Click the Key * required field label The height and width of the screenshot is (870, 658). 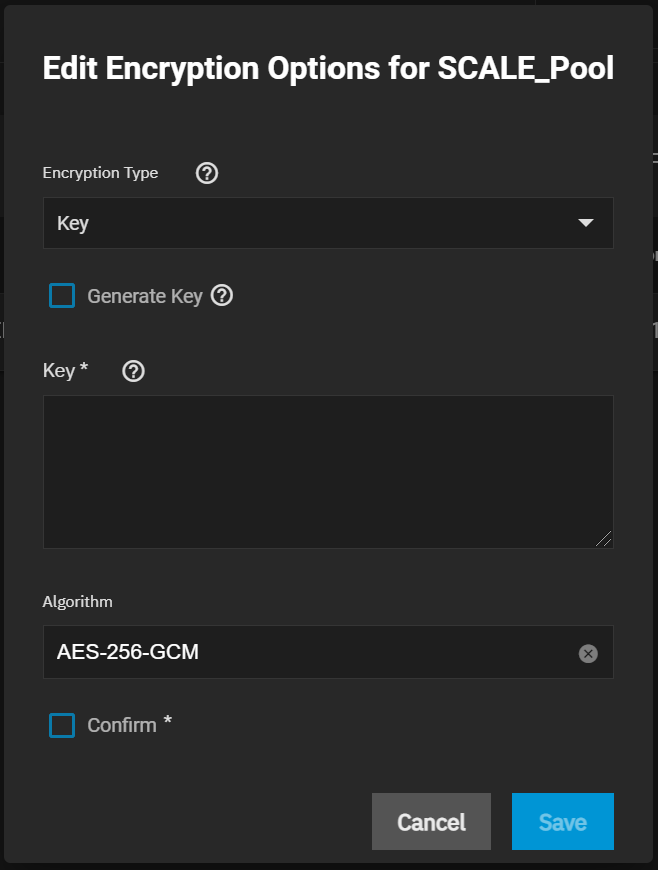[x=65, y=370]
